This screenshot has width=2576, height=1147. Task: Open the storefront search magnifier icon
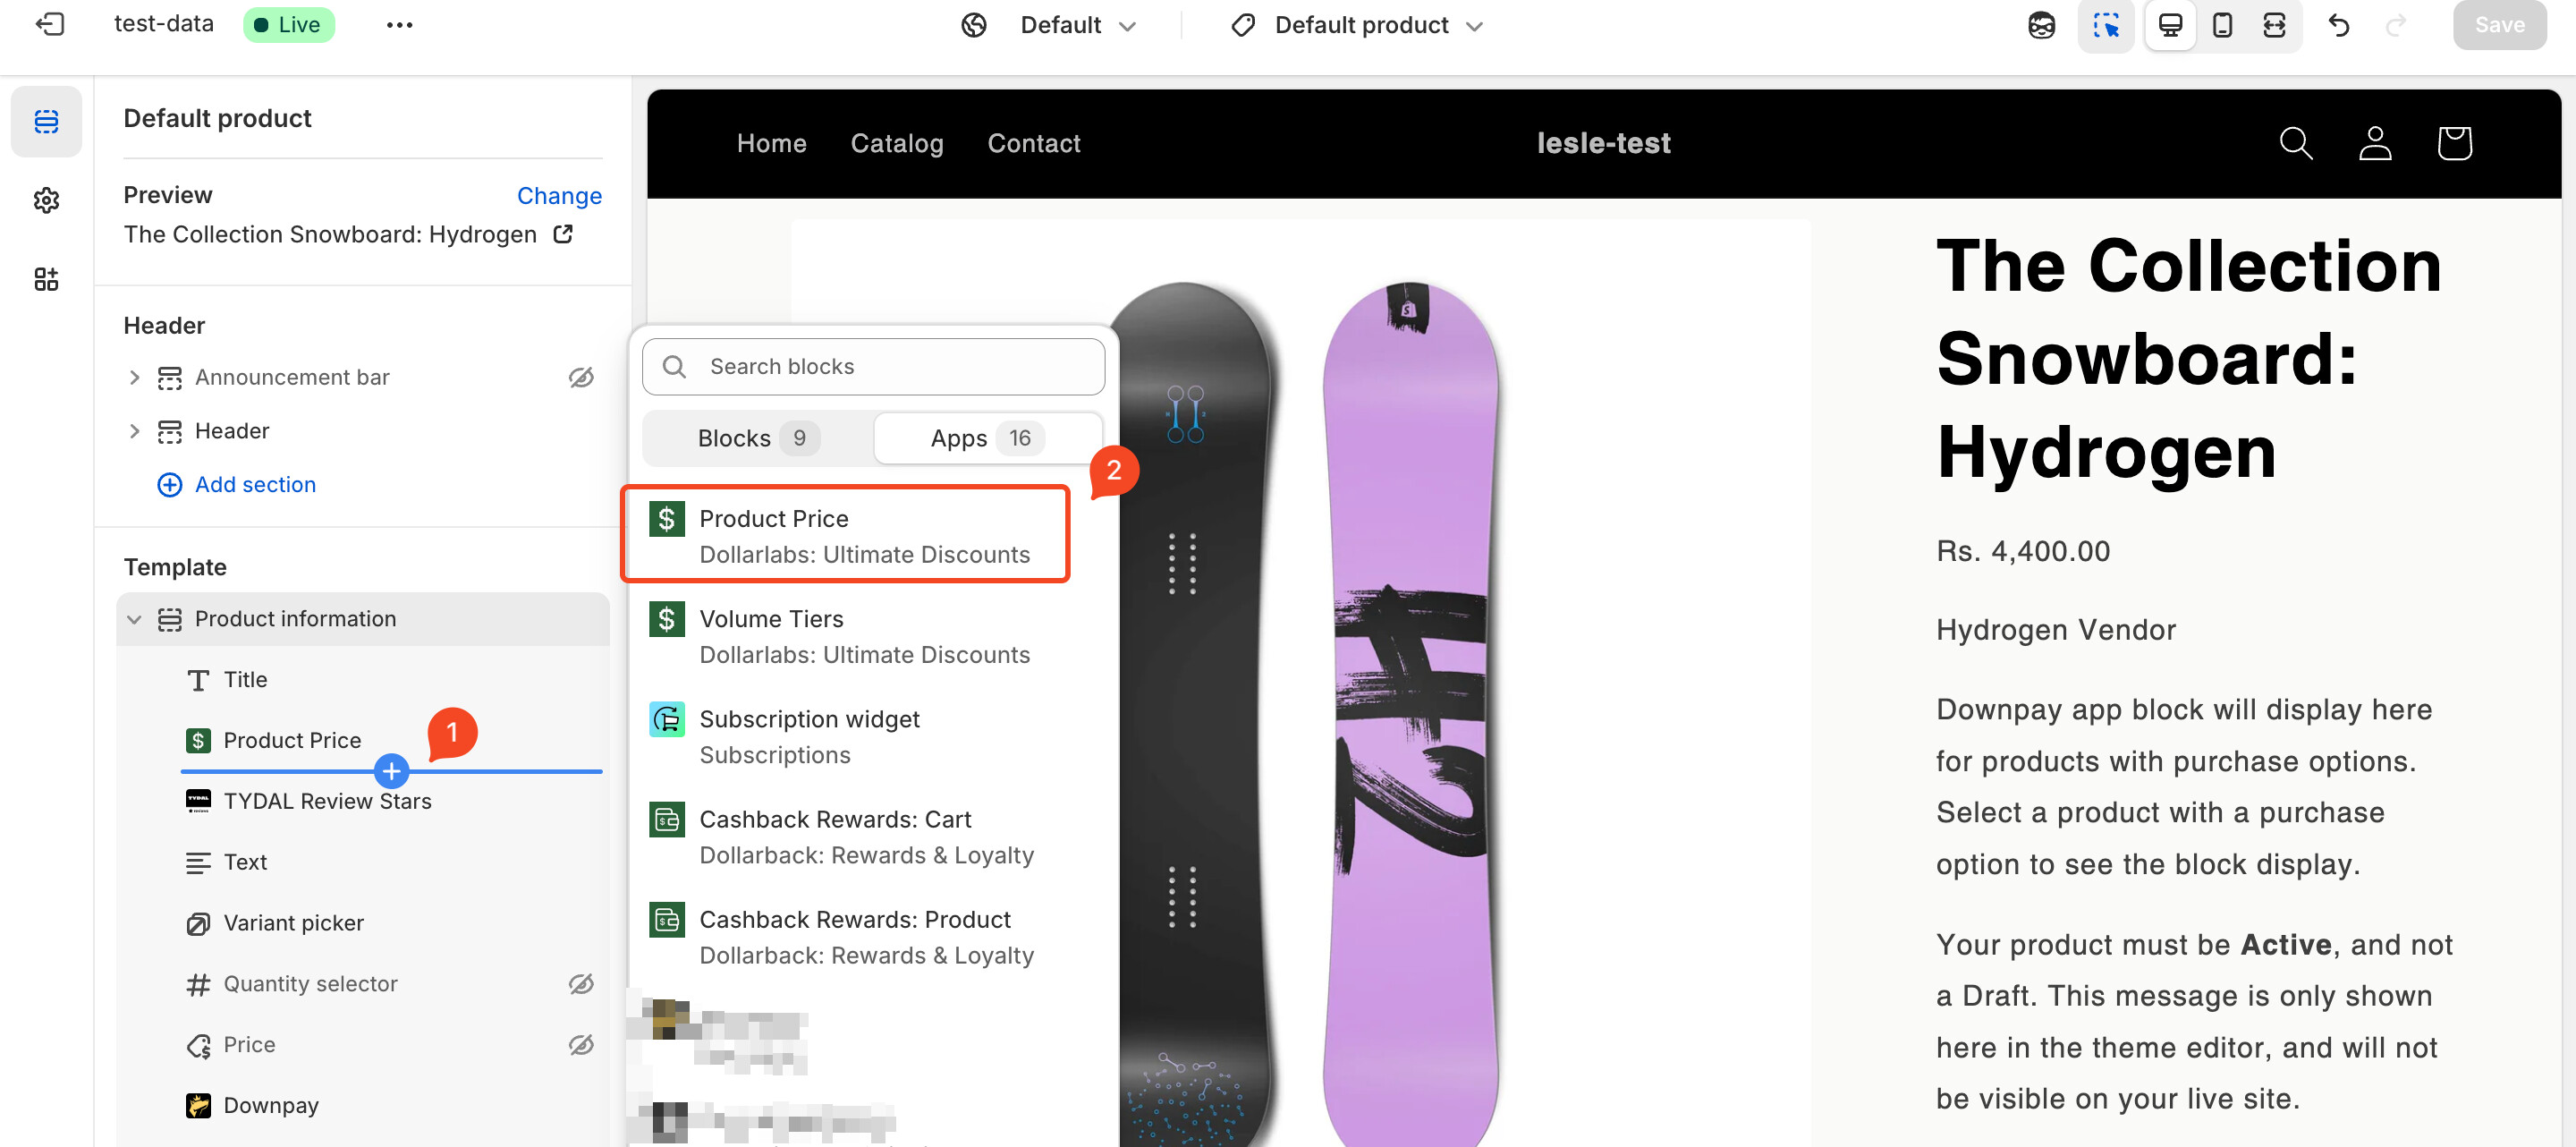click(x=2296, y=143)
